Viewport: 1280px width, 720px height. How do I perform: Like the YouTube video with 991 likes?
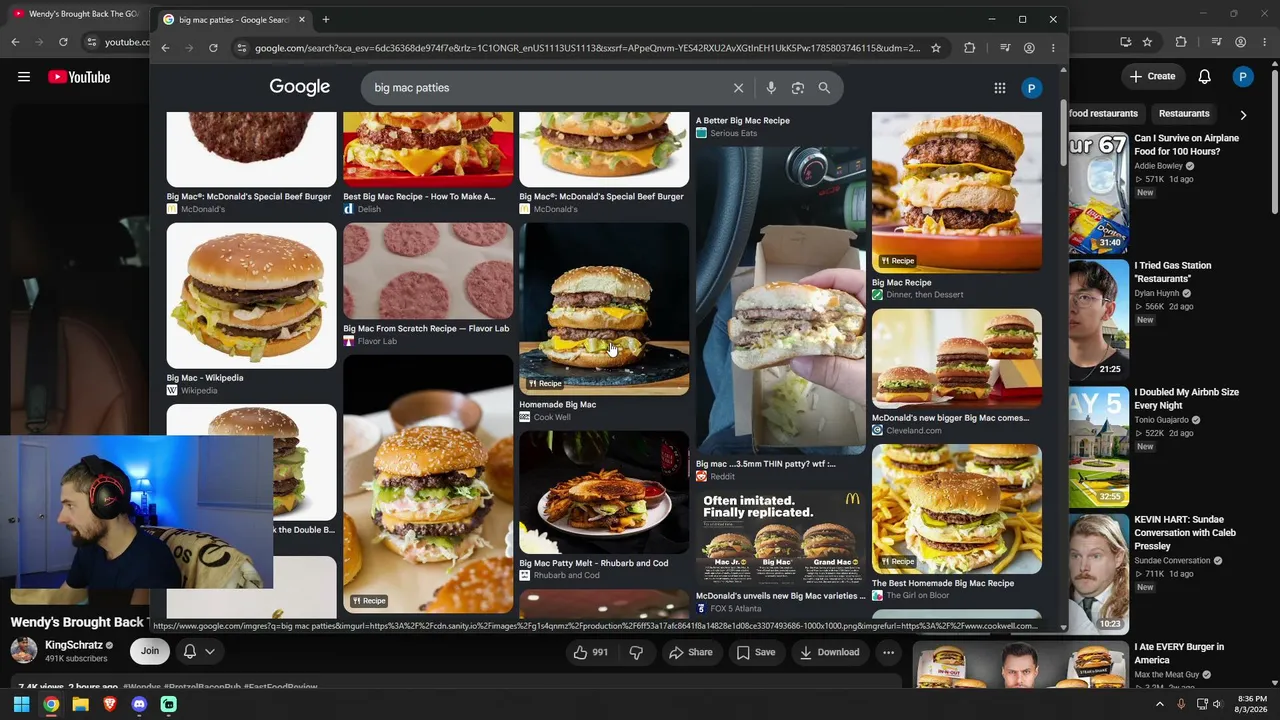(x=590, y=652)
